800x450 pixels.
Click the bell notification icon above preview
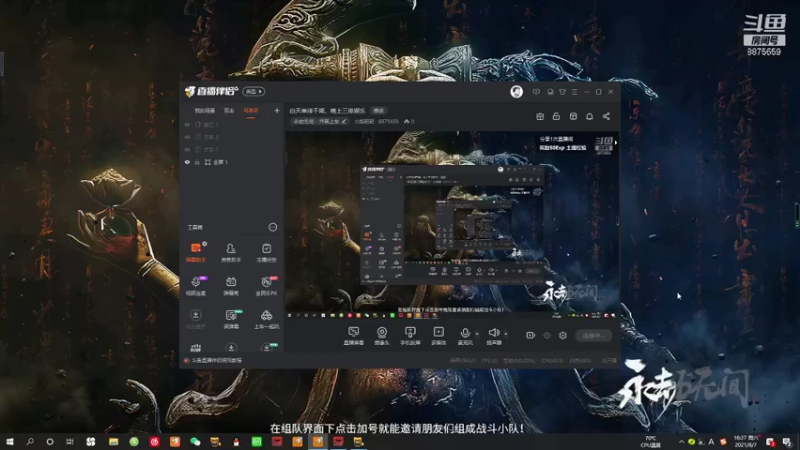tap(589, 116)
